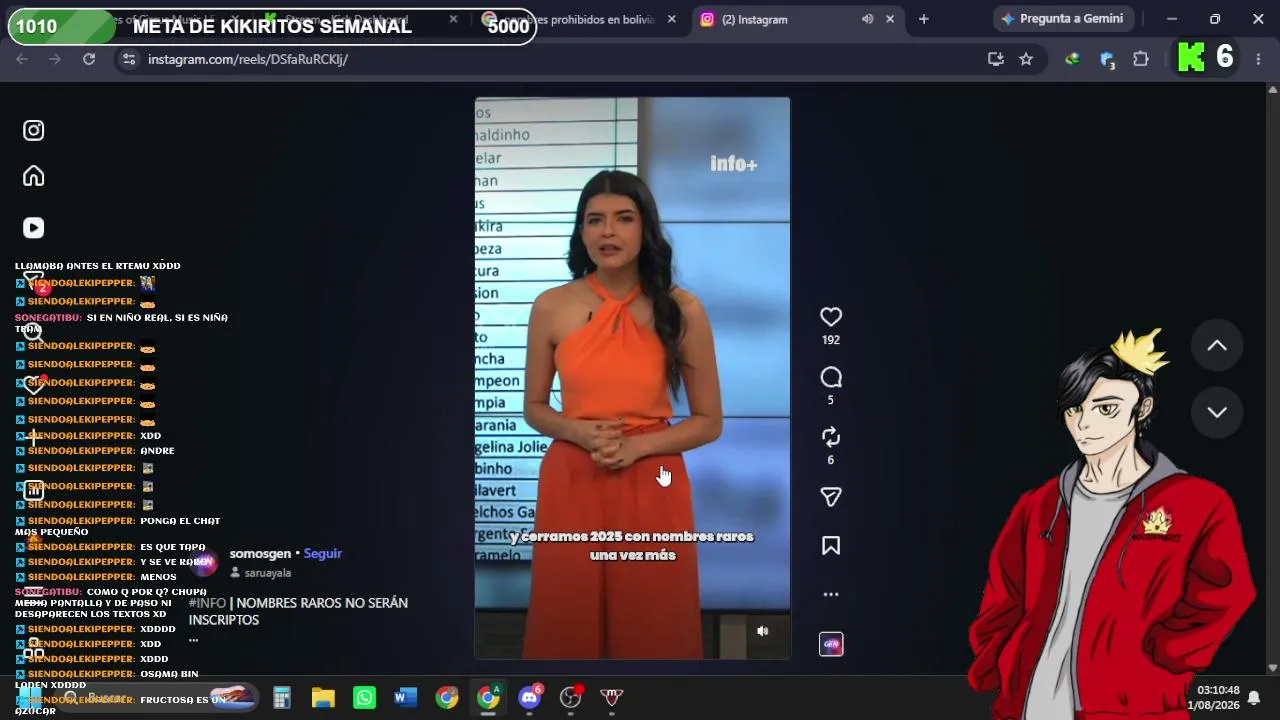Toggle the reel video sound
This screenshot has width=1280, height=720.
pyautogui.click(x=763, y=631)
